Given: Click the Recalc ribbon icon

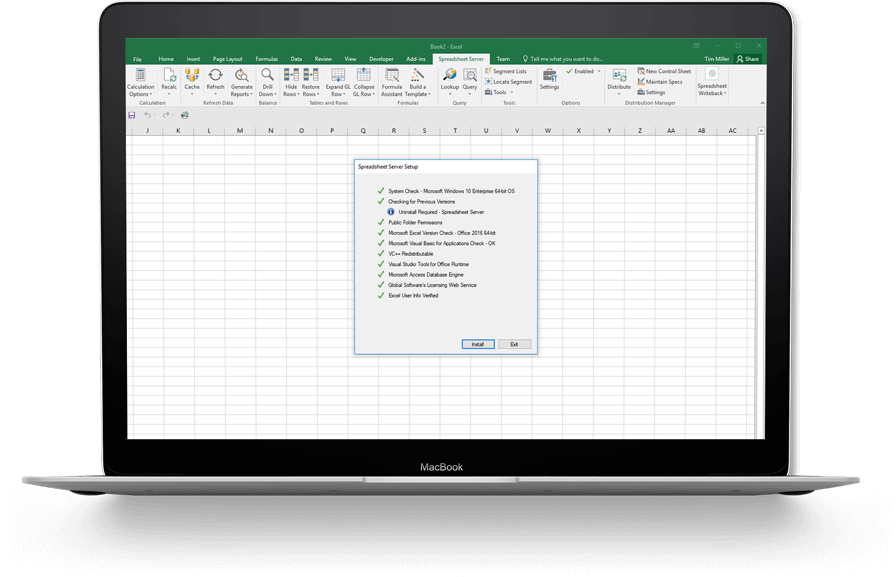Looking at the screenshot, I should pyautogui.click(x=169, y=81).
